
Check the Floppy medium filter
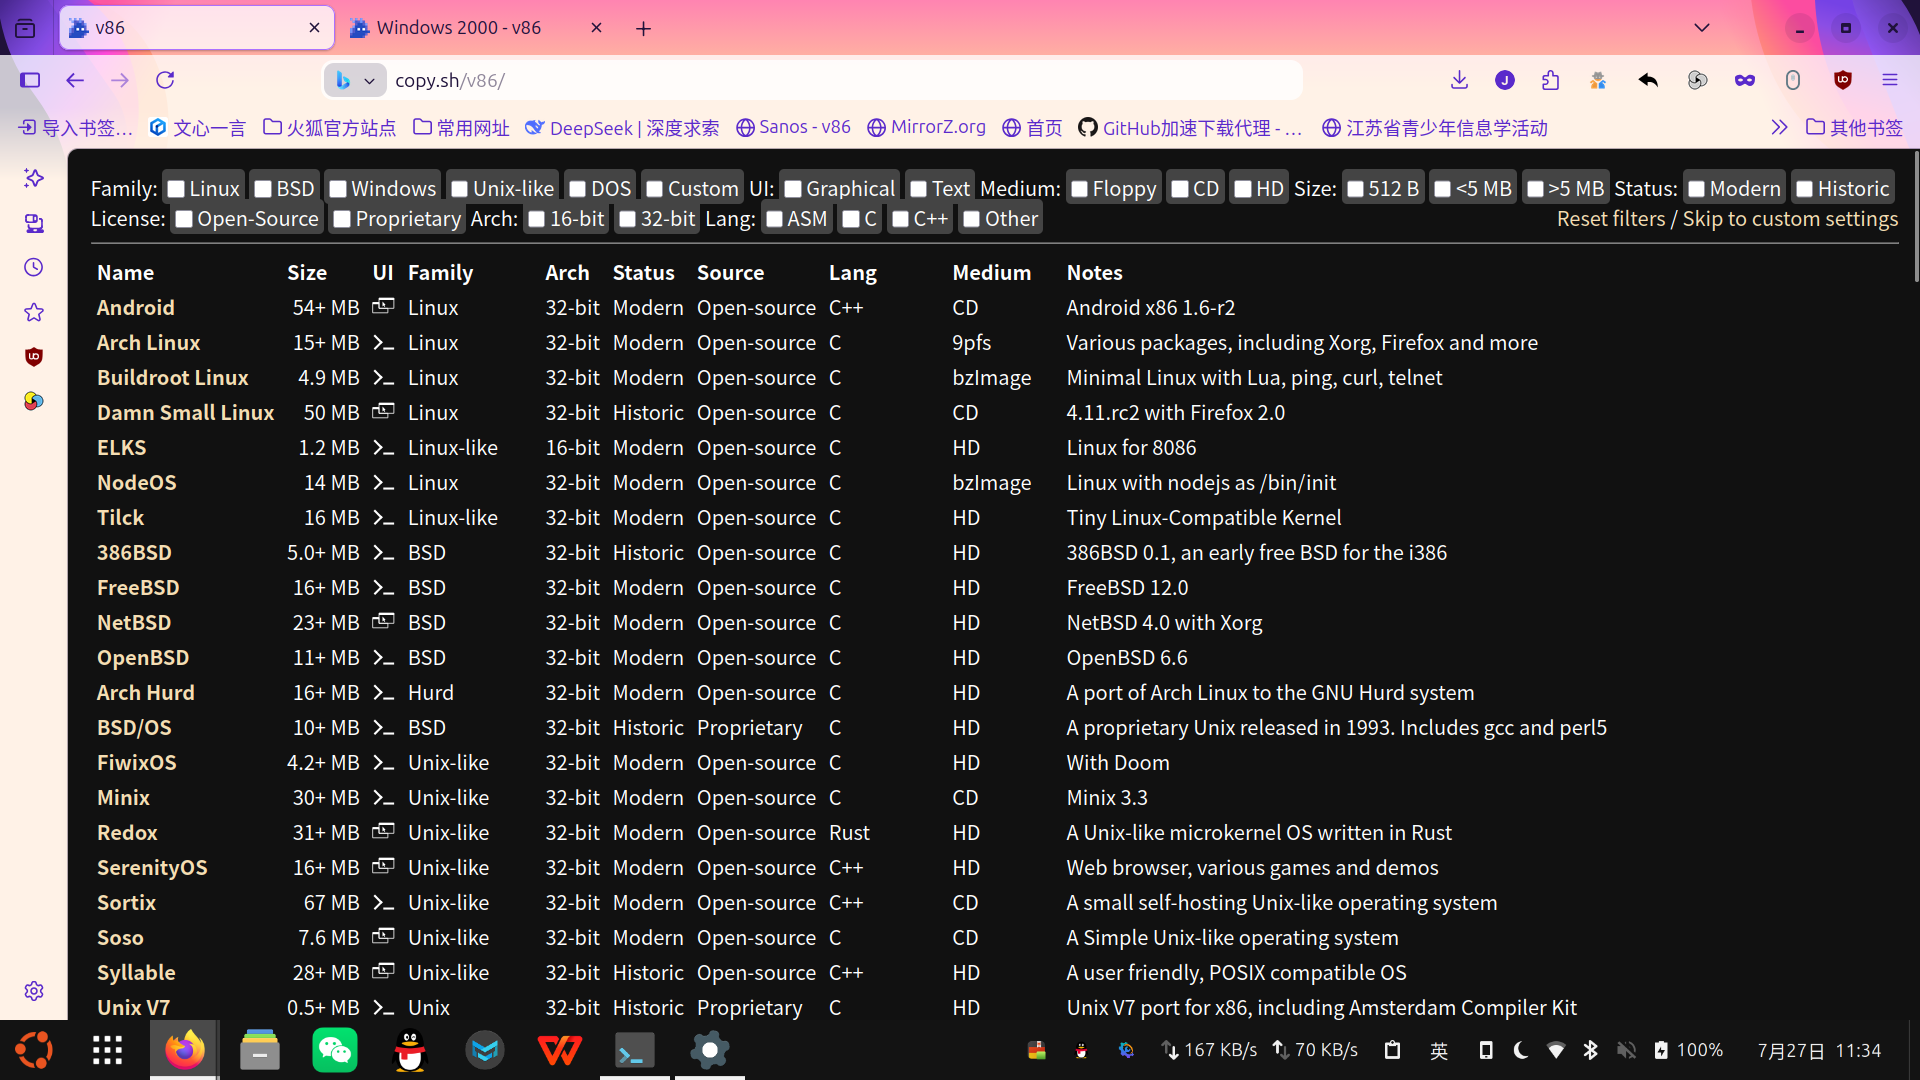pos(1079,189)
